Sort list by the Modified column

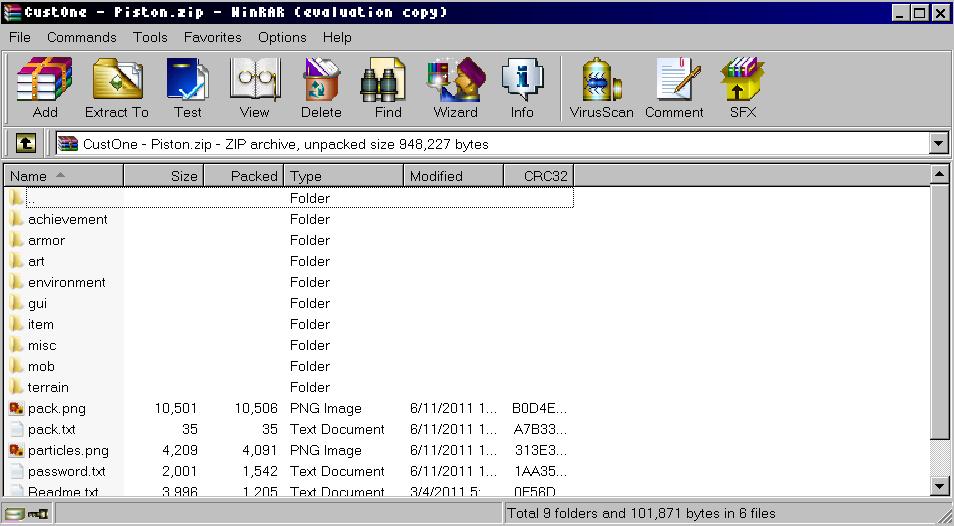[x=453, y=176]
